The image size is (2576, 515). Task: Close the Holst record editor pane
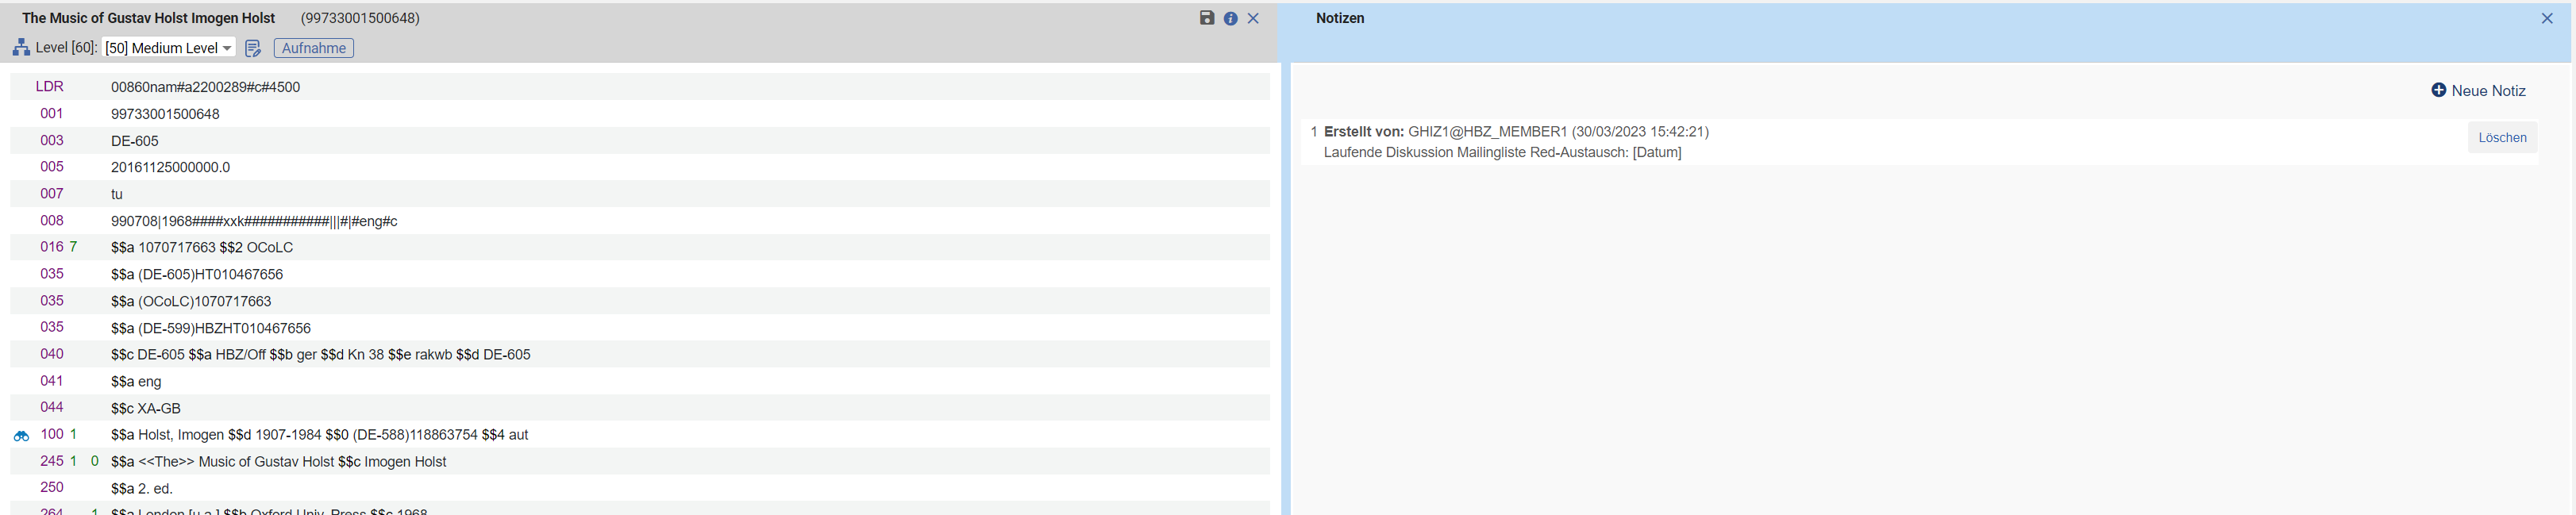click(1253, 18)
